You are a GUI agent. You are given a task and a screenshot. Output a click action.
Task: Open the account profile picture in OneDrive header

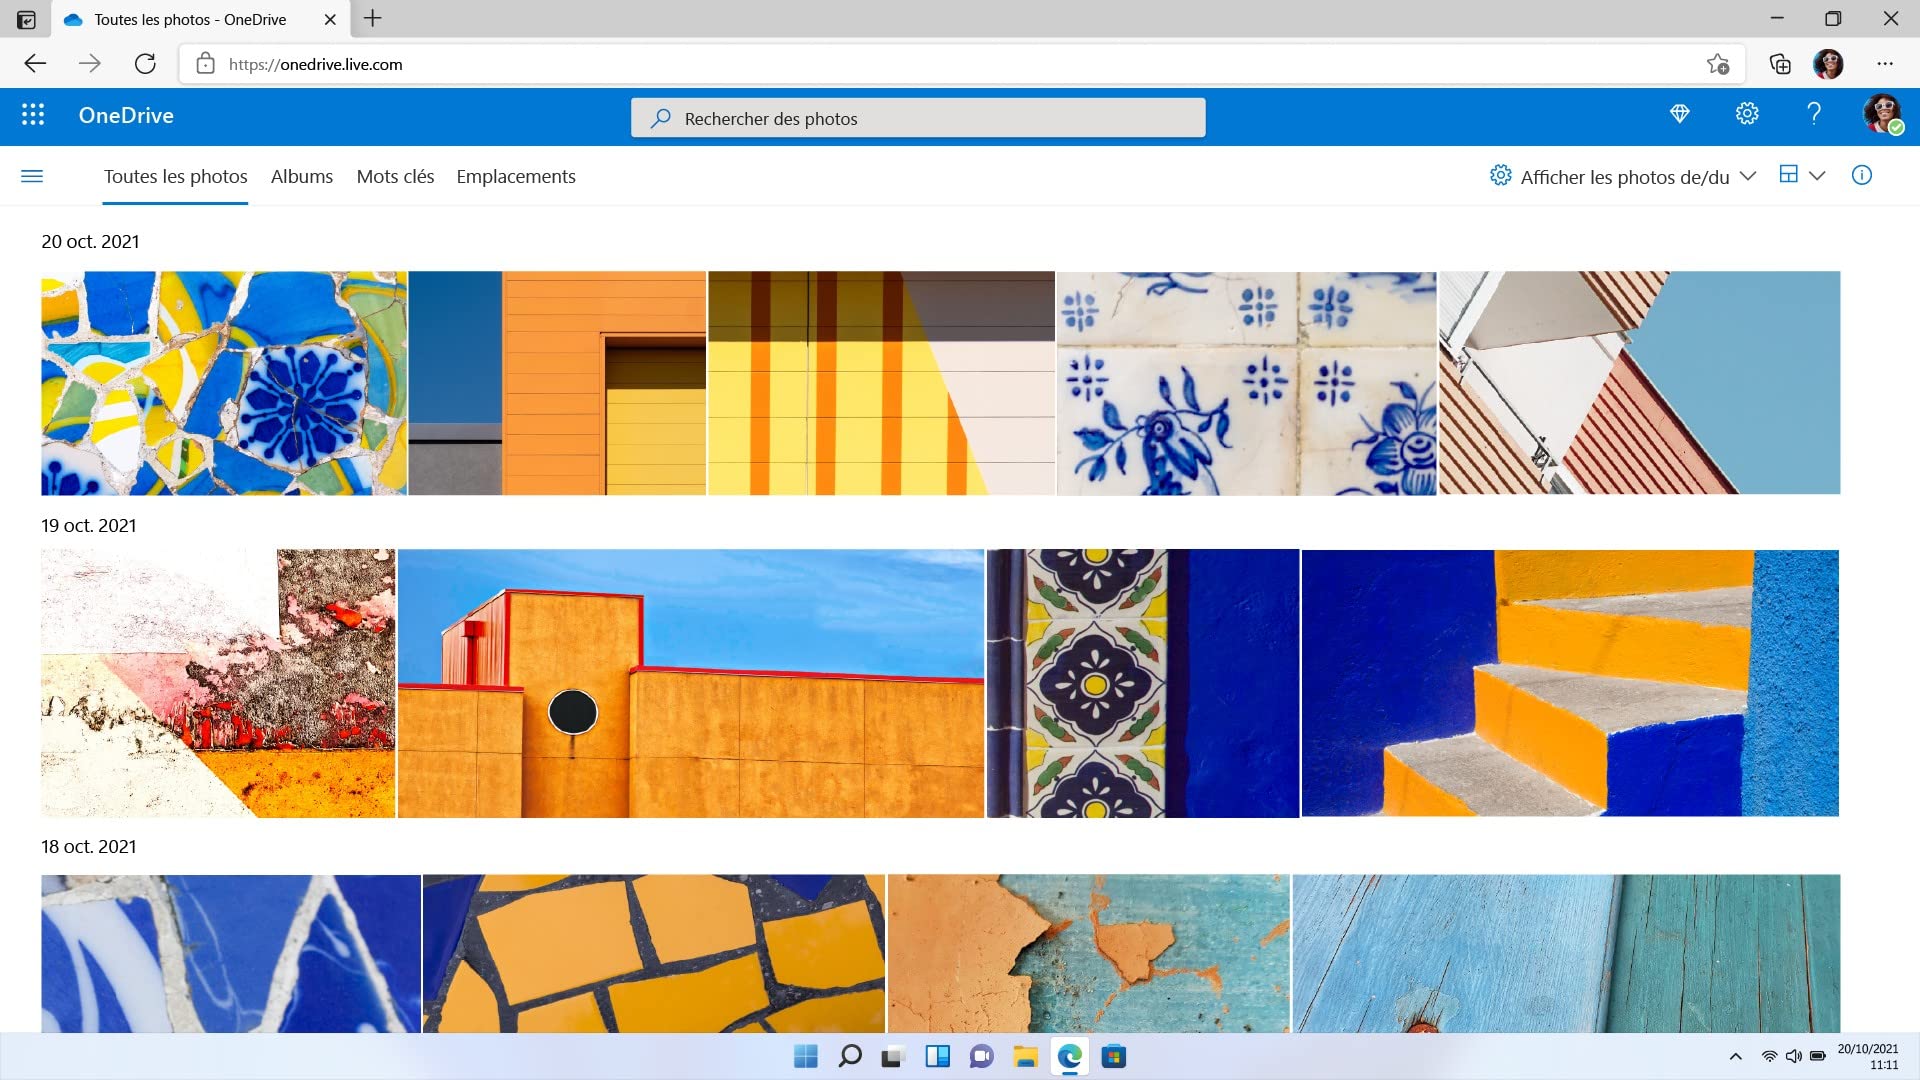pyautogui.click(x=1883, y=114)
